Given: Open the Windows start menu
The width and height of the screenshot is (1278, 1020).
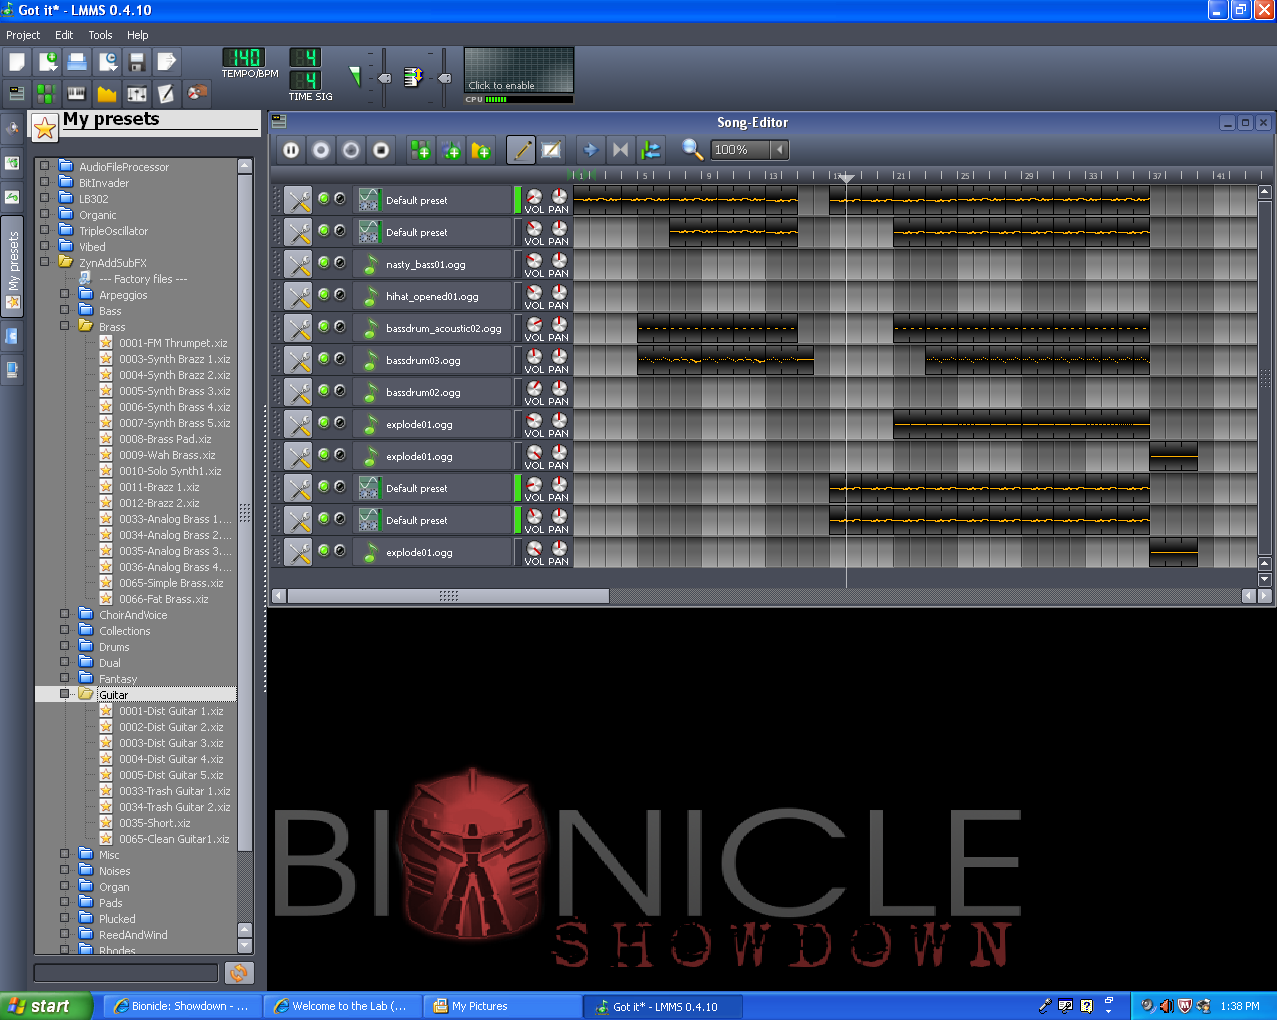Looking at the screenshot, I should coord(46,1006).
